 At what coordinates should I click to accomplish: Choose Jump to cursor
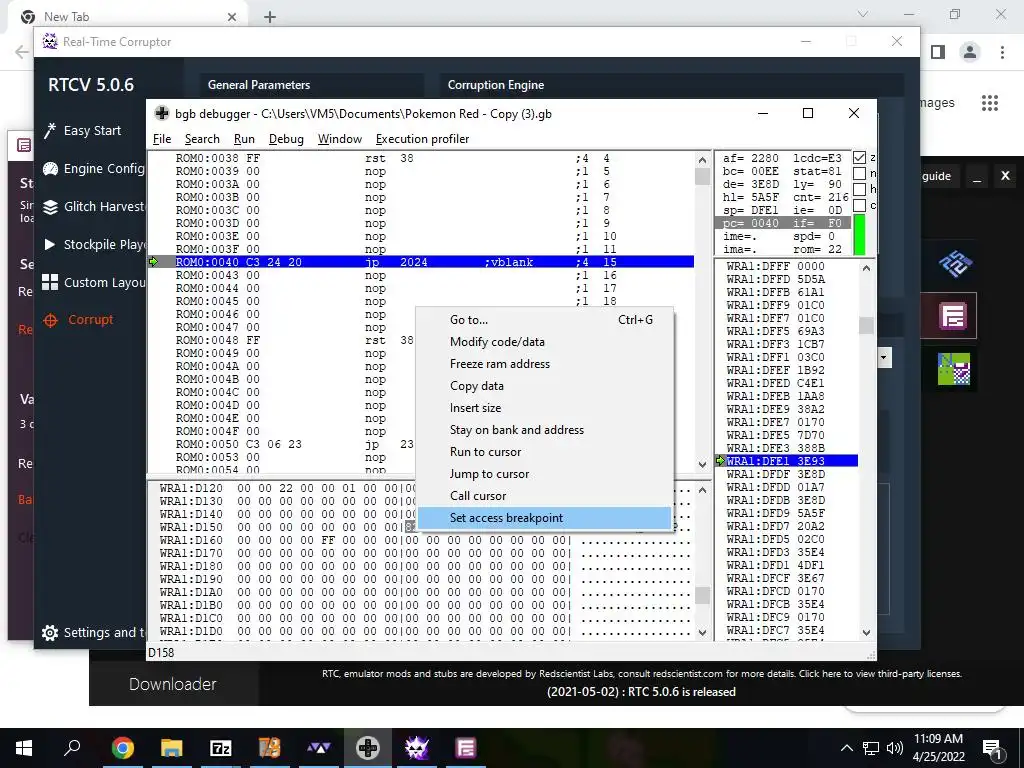click(x=545, y=474)
